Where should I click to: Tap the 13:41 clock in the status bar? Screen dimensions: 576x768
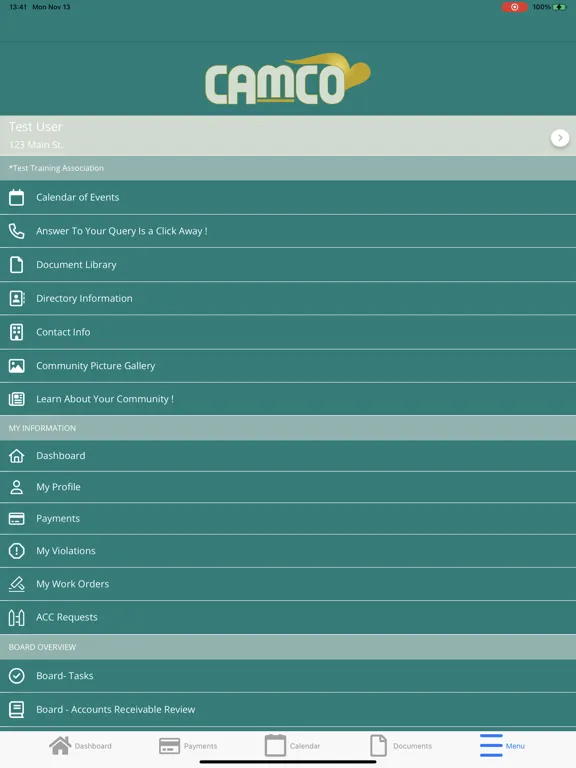(18, 7)
